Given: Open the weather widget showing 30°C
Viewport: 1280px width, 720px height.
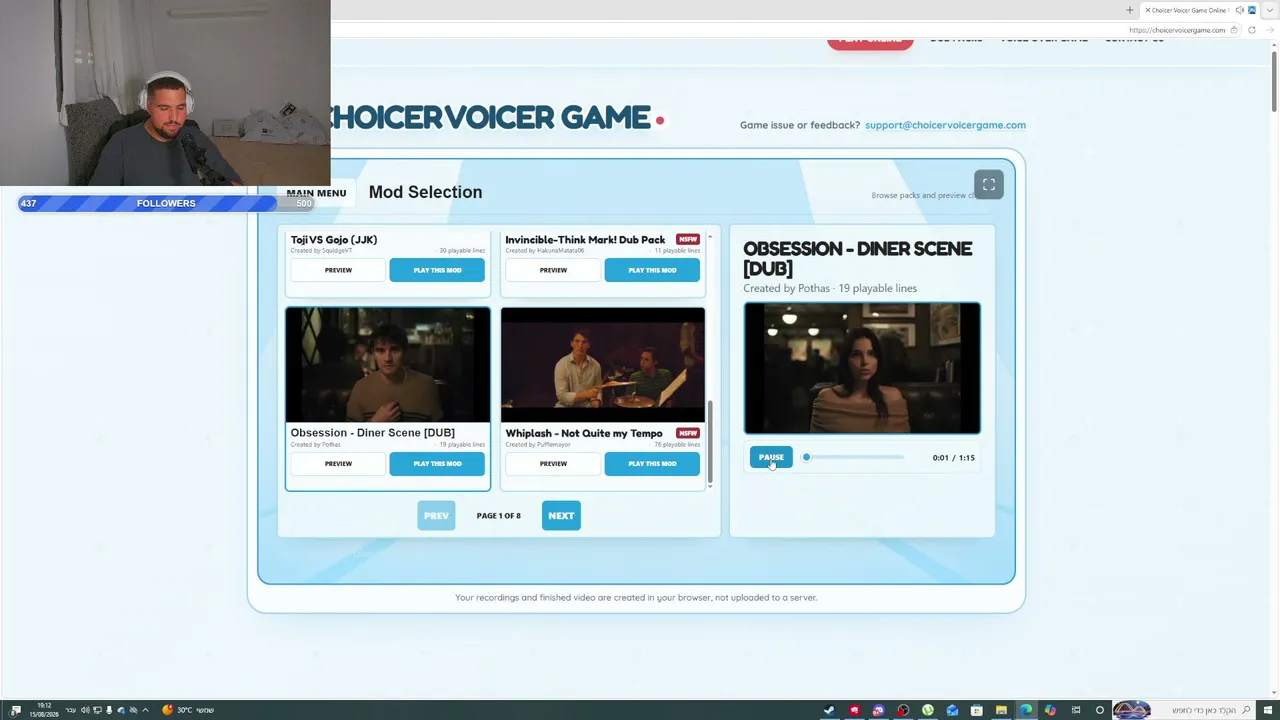Looking at the screenshot, I should (x=188, y=710).
